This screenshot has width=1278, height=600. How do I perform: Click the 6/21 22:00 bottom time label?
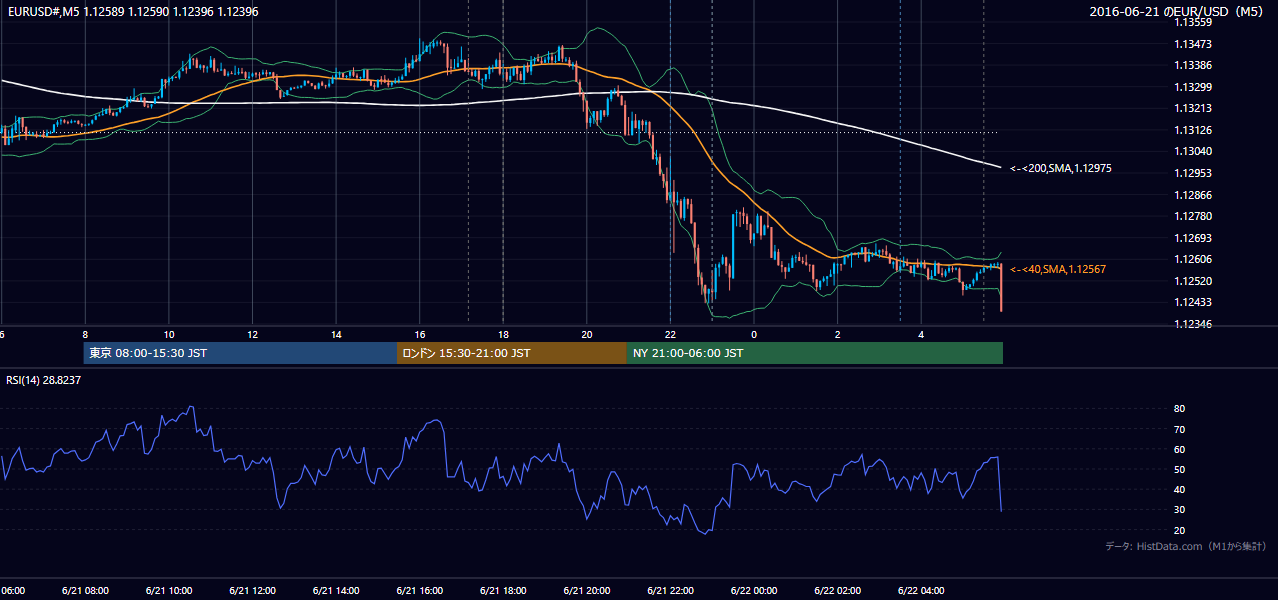tap(670, 590)
